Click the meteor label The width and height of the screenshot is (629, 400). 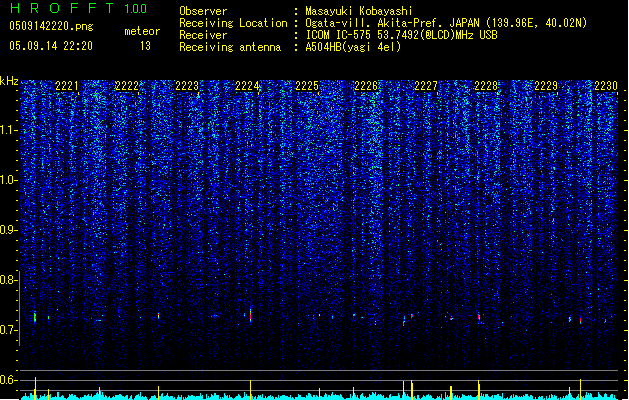(142, 31)
